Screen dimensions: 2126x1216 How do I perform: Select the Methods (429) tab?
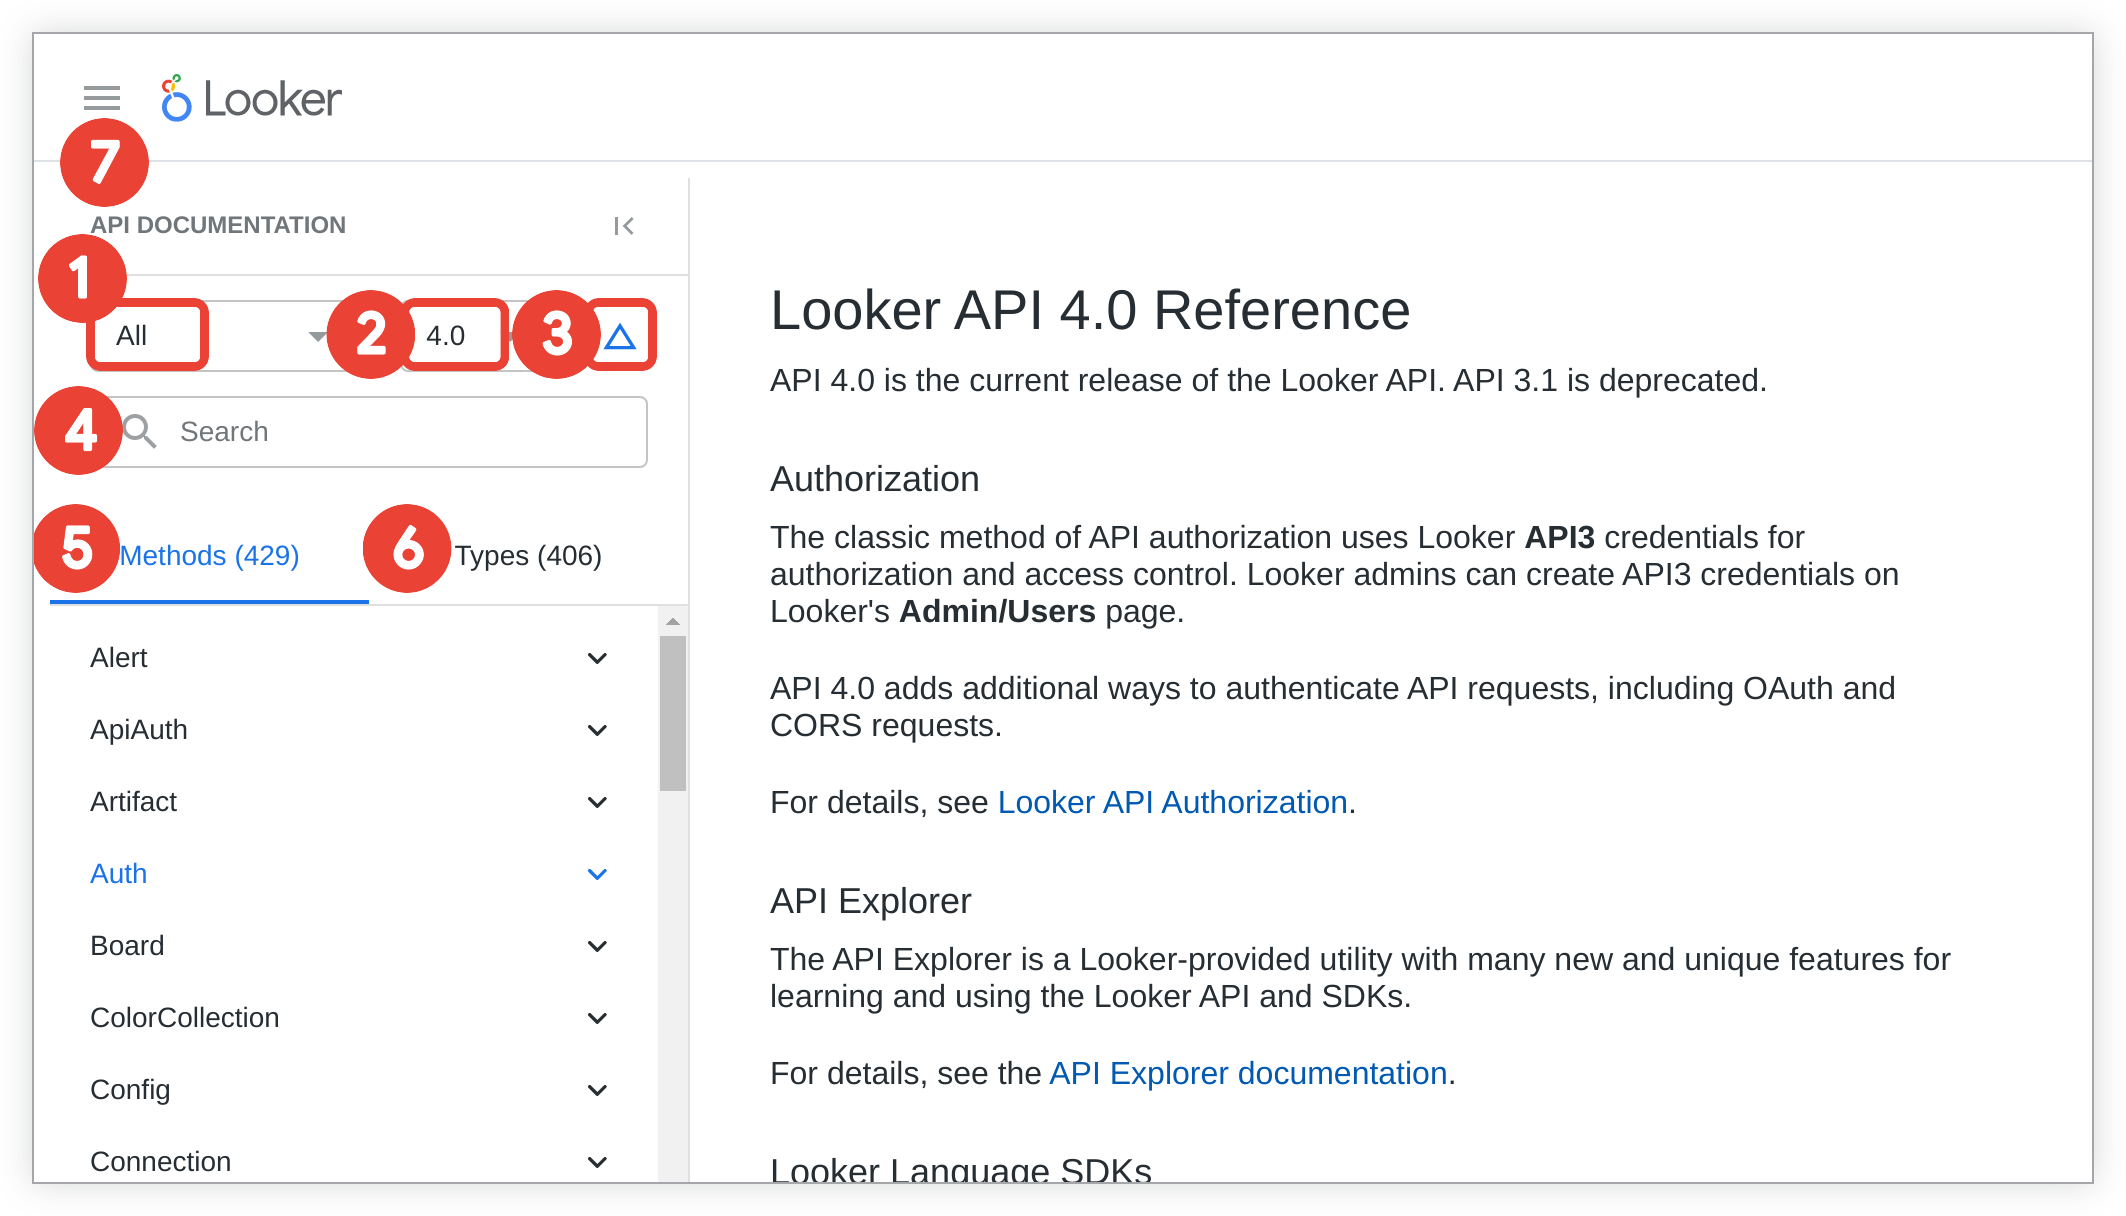click(x=210, y=555)
